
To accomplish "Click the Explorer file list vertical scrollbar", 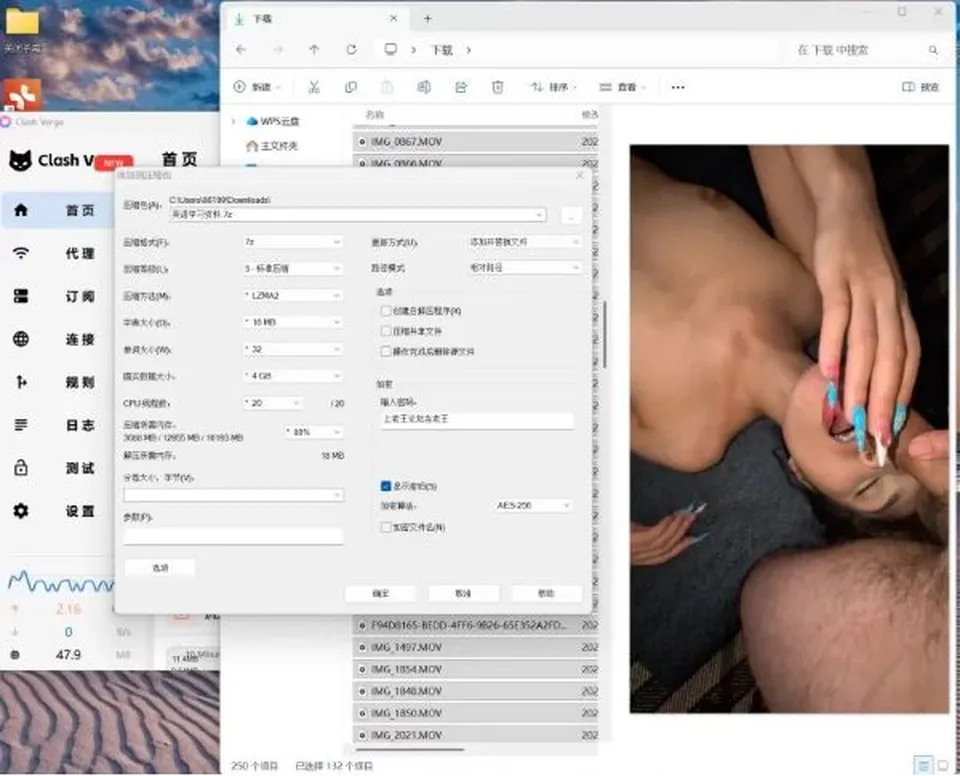I will [605, 334].
